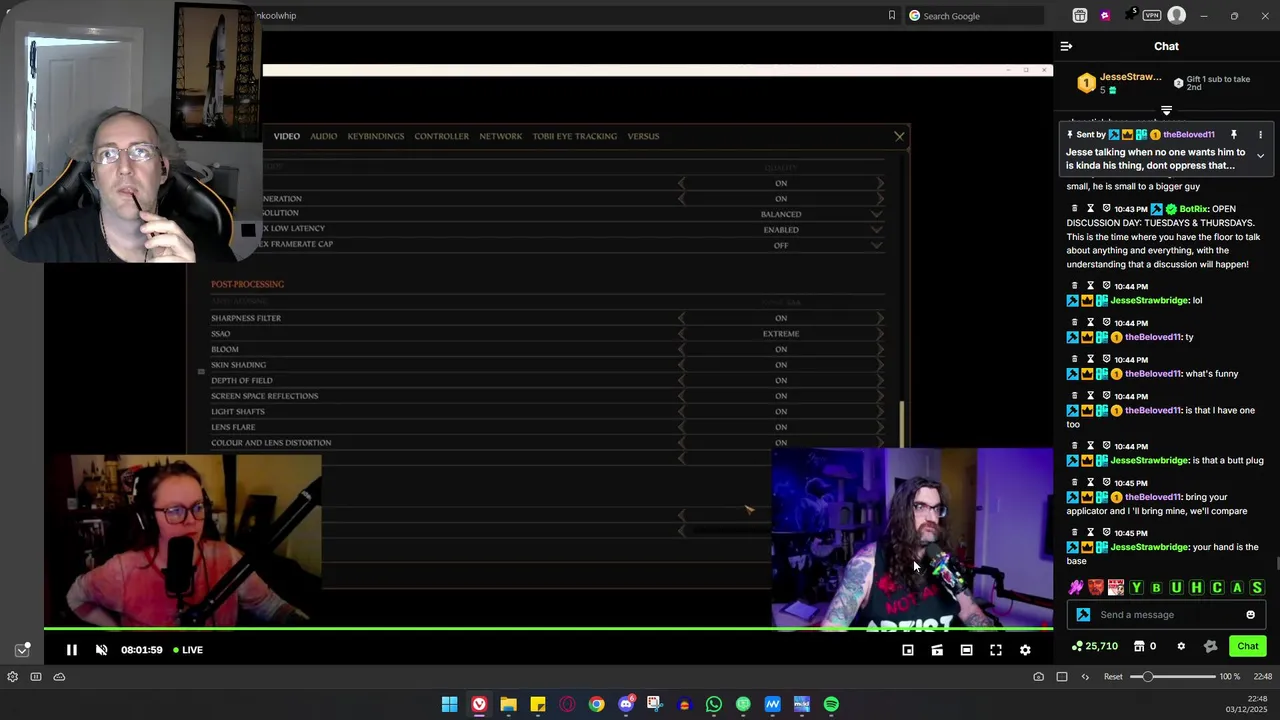1280x720 pixels.
Task: Select the S letter emote
Action: click(x=1257, y=588)
